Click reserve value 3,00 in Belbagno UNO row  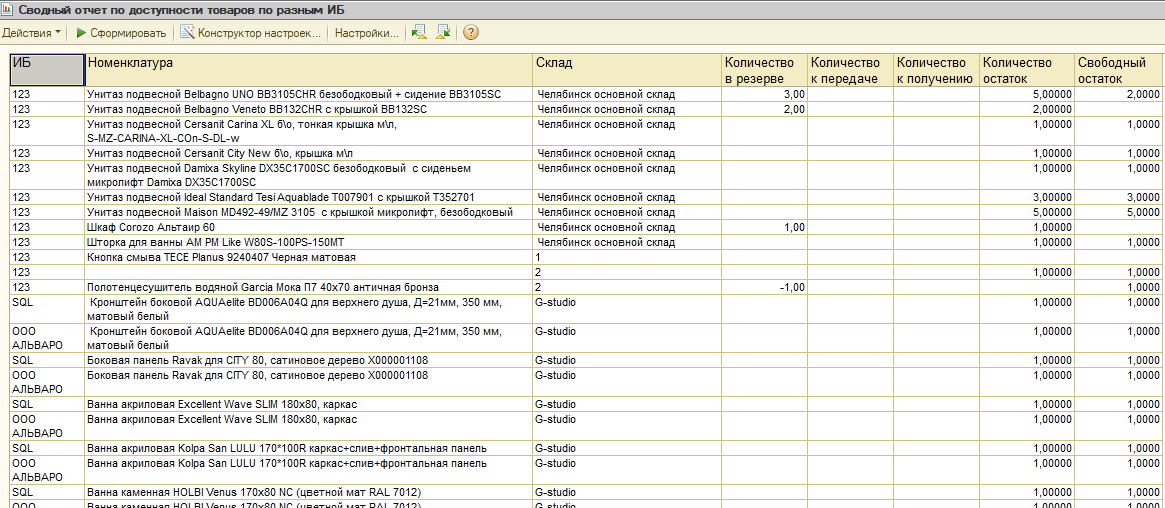[x=765, y=94]
